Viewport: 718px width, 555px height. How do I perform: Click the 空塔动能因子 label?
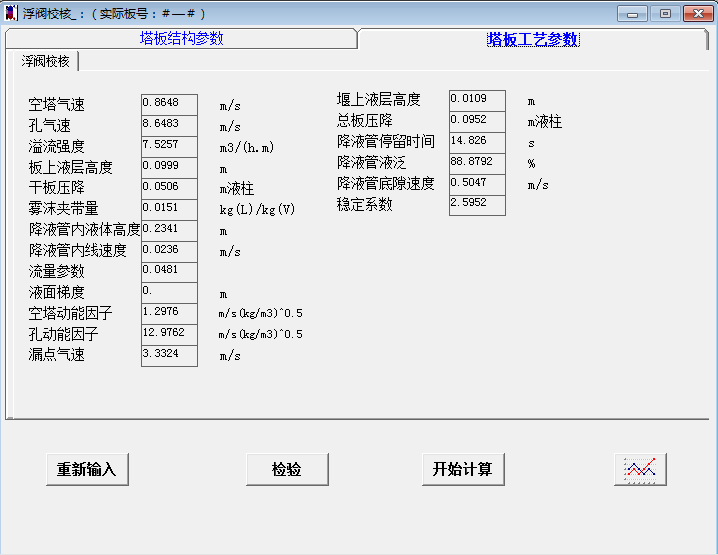tap(71, 314)
